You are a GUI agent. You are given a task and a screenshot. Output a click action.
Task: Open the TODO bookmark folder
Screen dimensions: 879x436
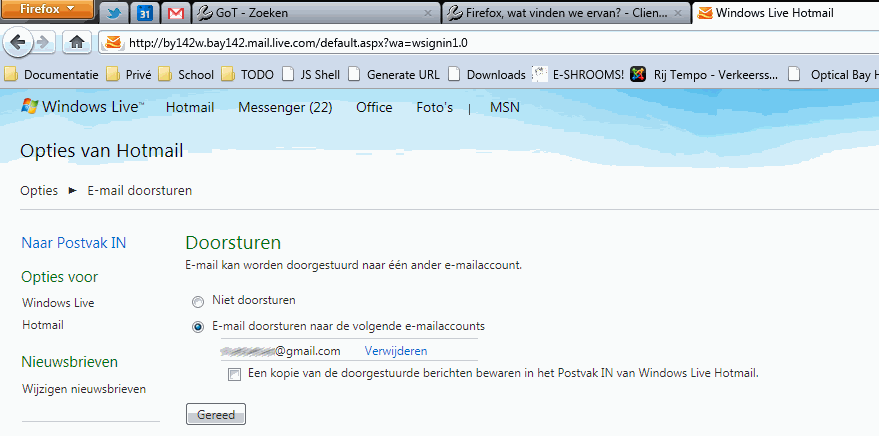click(x=248, y=75)
